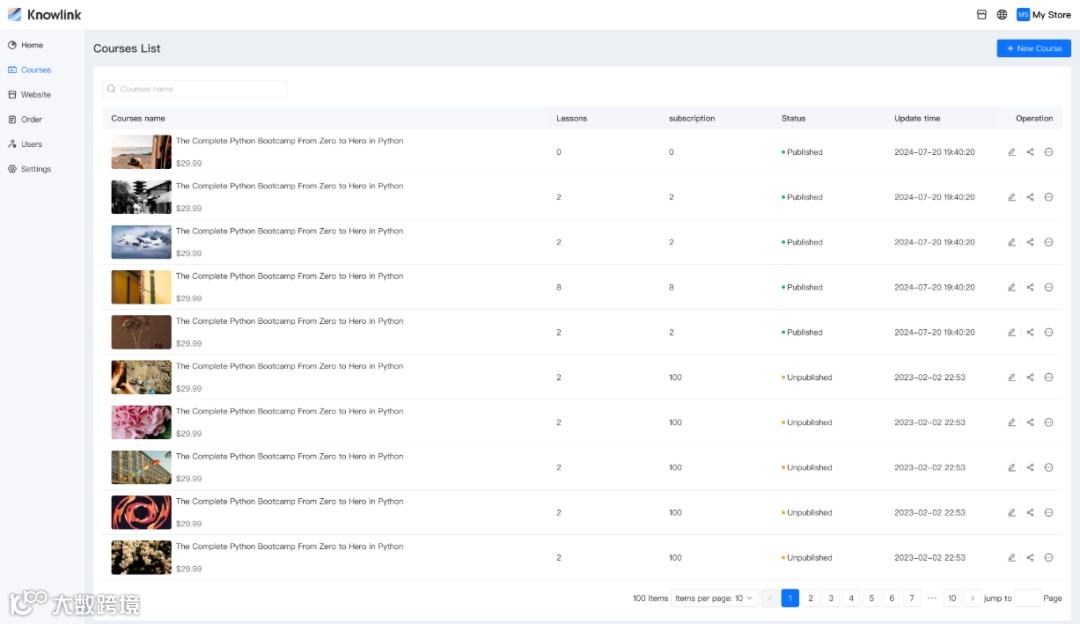Go to next page with the right arrow
1080x624 pixels.
click(972, 598)
